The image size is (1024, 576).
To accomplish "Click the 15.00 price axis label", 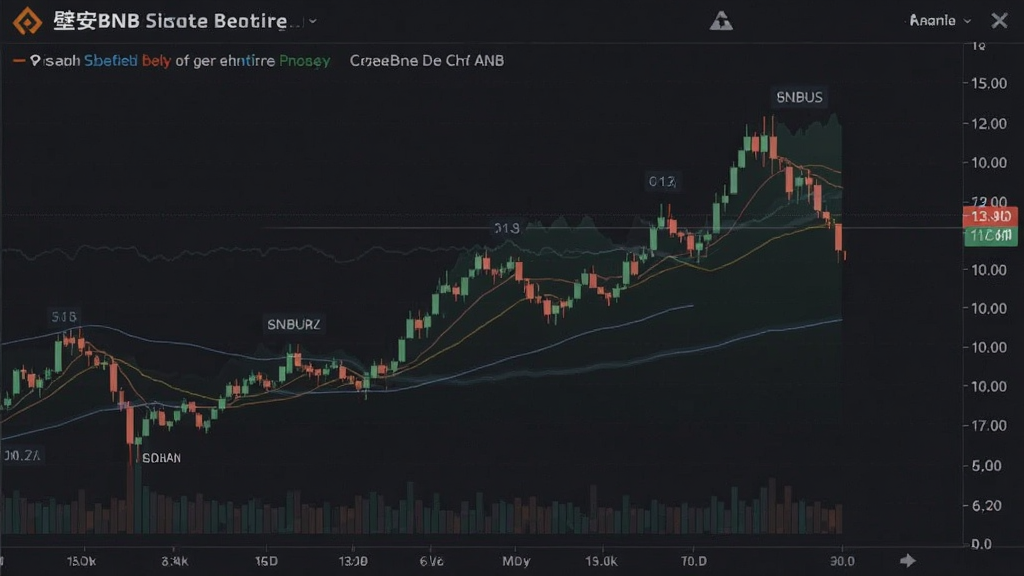I will coord(989,84).
